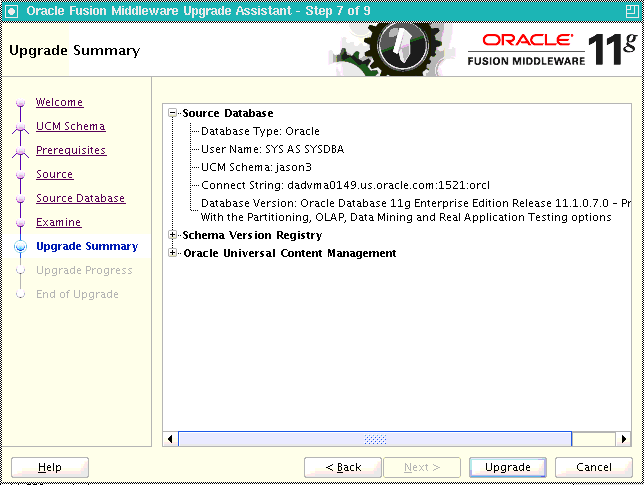
Task: Select the 'Database Type: Oracle' row
Action: 260,131
